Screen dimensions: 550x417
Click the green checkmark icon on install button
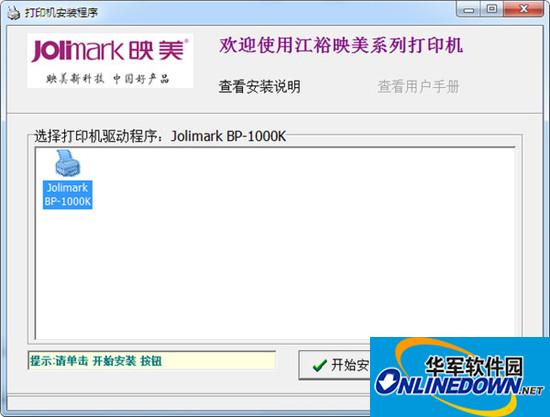point(319,366)
